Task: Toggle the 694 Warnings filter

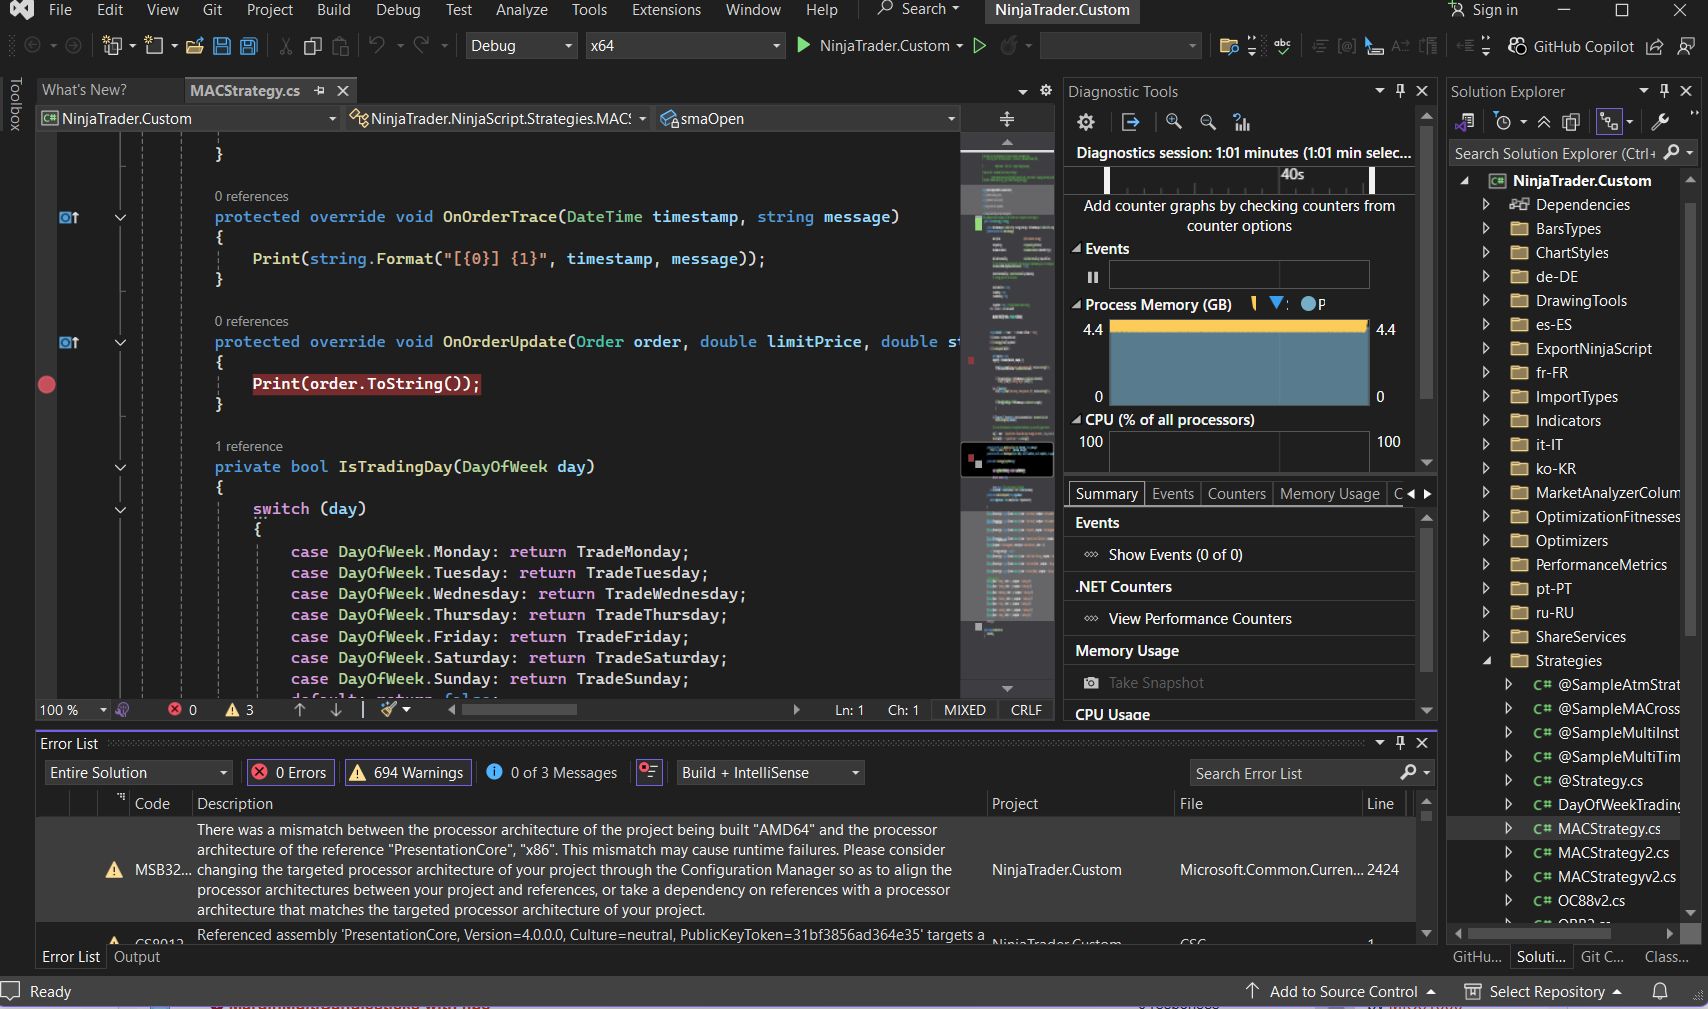Action: (x=407, y=773)
